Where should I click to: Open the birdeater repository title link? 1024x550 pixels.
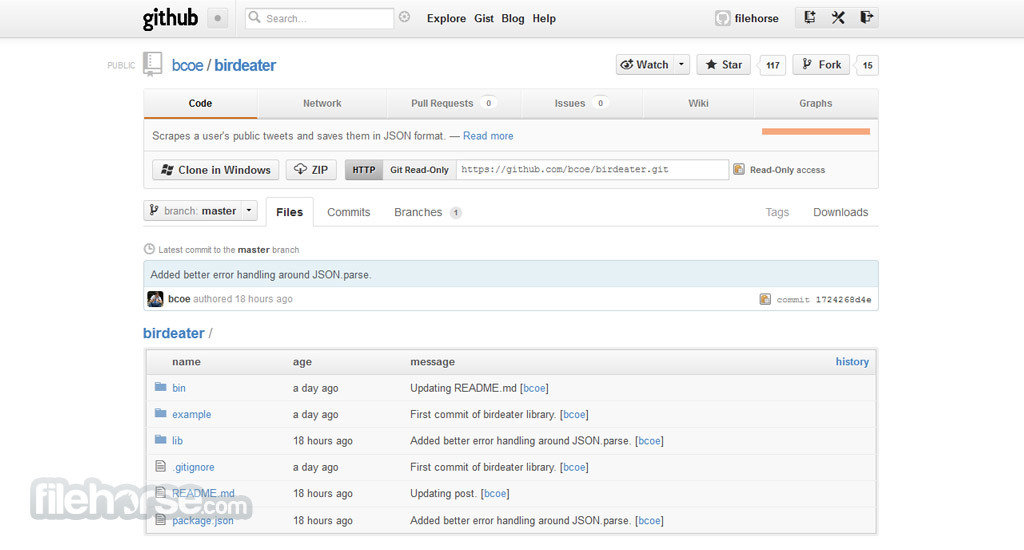pyautogui.click(x=245, y=65)
